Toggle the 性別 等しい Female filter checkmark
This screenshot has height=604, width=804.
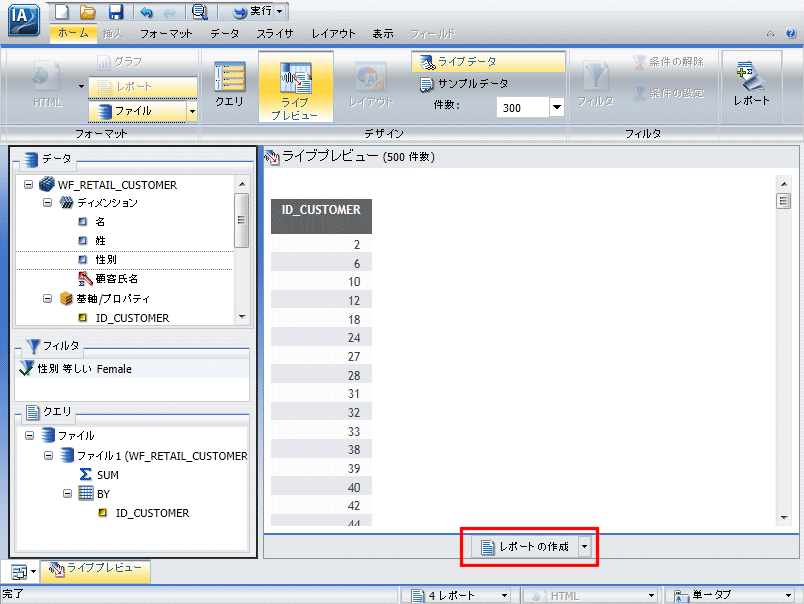(x=26, y=369)
